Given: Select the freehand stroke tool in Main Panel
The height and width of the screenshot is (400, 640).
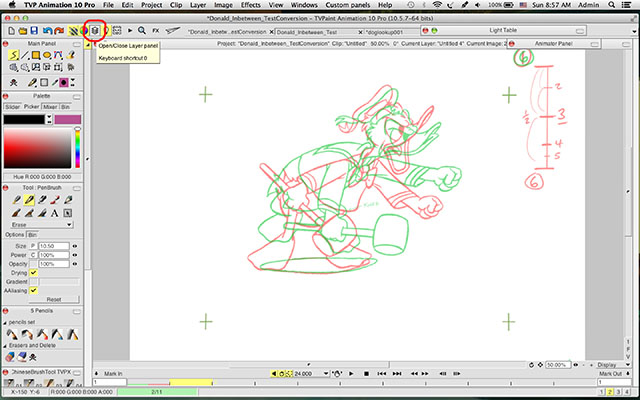Looking at the screenshot, I should (14, 55).
